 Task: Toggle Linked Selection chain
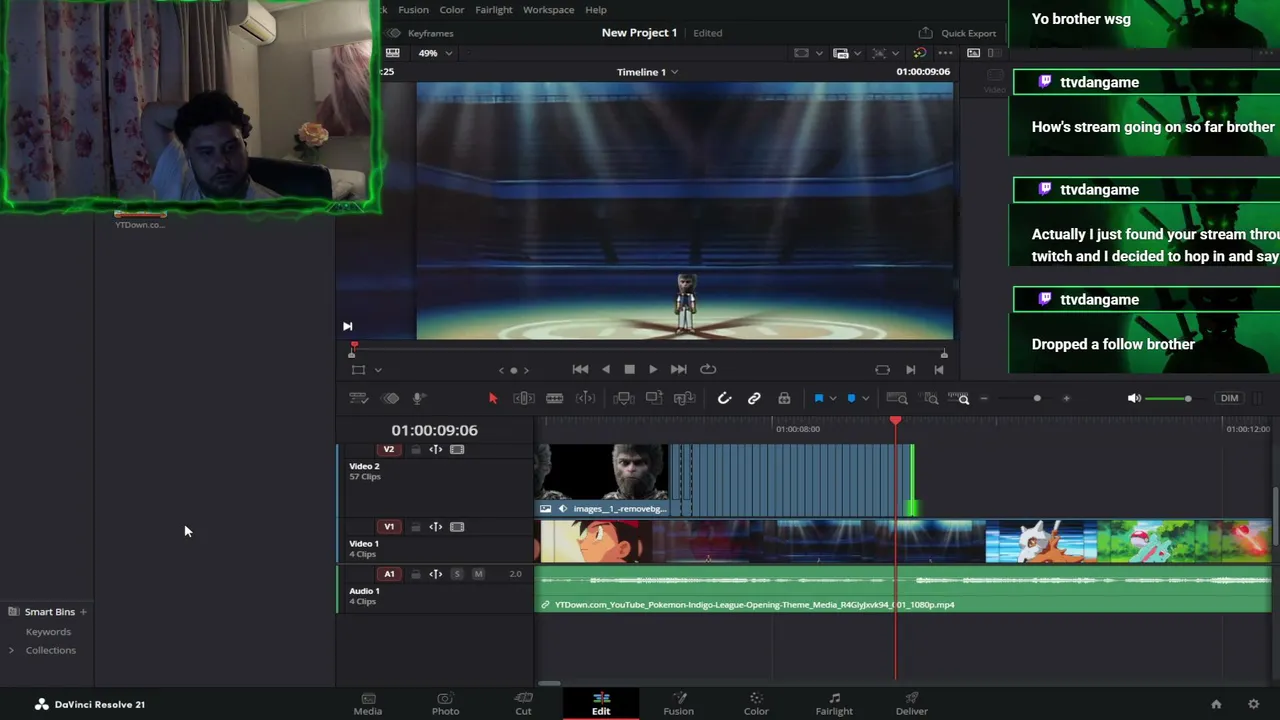point(754,398)
